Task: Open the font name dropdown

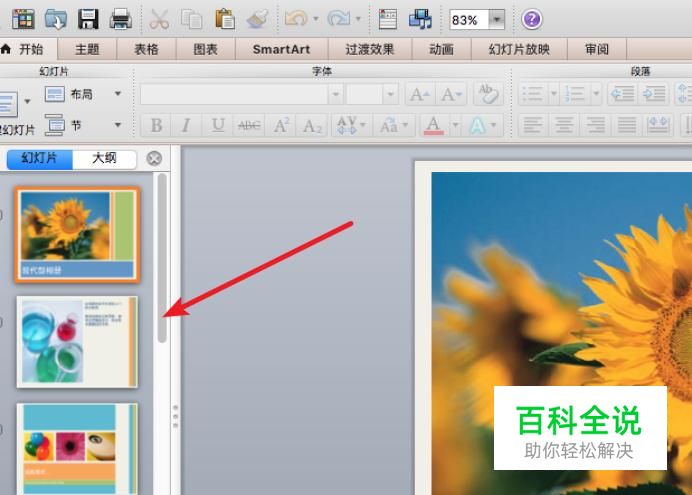Action: (x=335, y=94)
